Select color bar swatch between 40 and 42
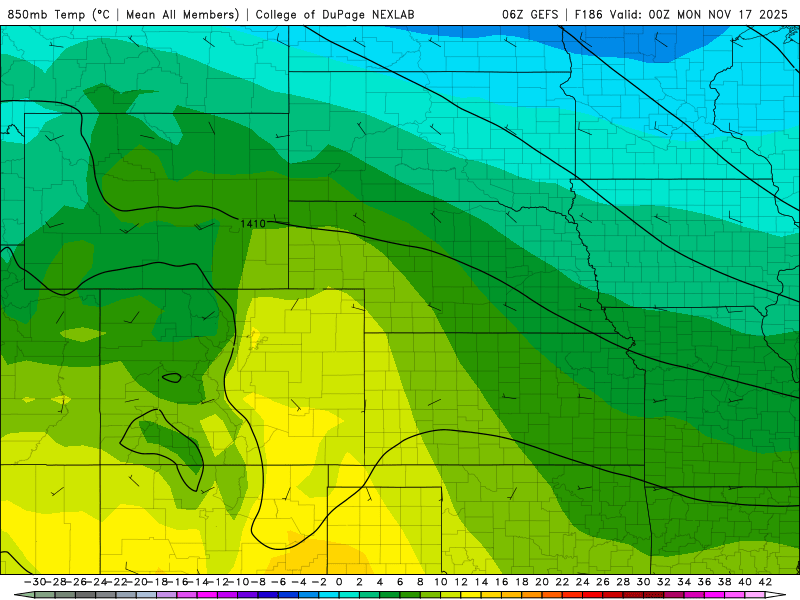800x600 pixels. click(755, 595)
